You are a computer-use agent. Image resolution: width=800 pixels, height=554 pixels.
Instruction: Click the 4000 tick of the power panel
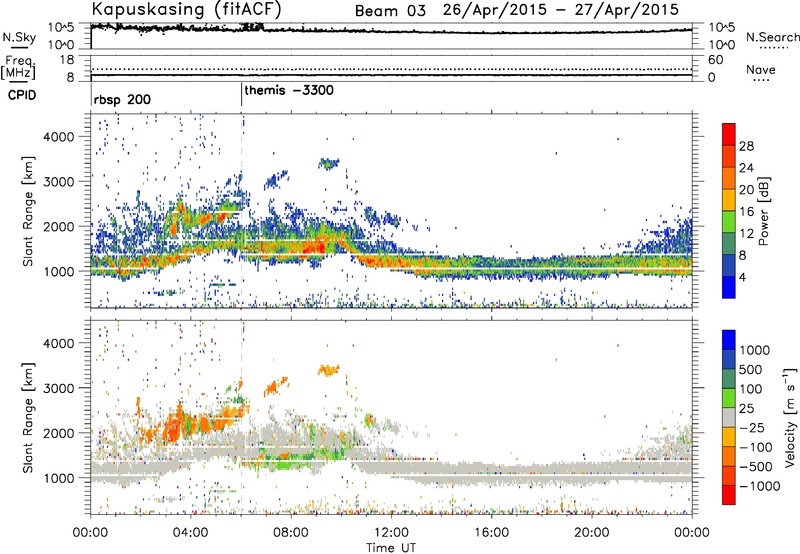(58, 137)
